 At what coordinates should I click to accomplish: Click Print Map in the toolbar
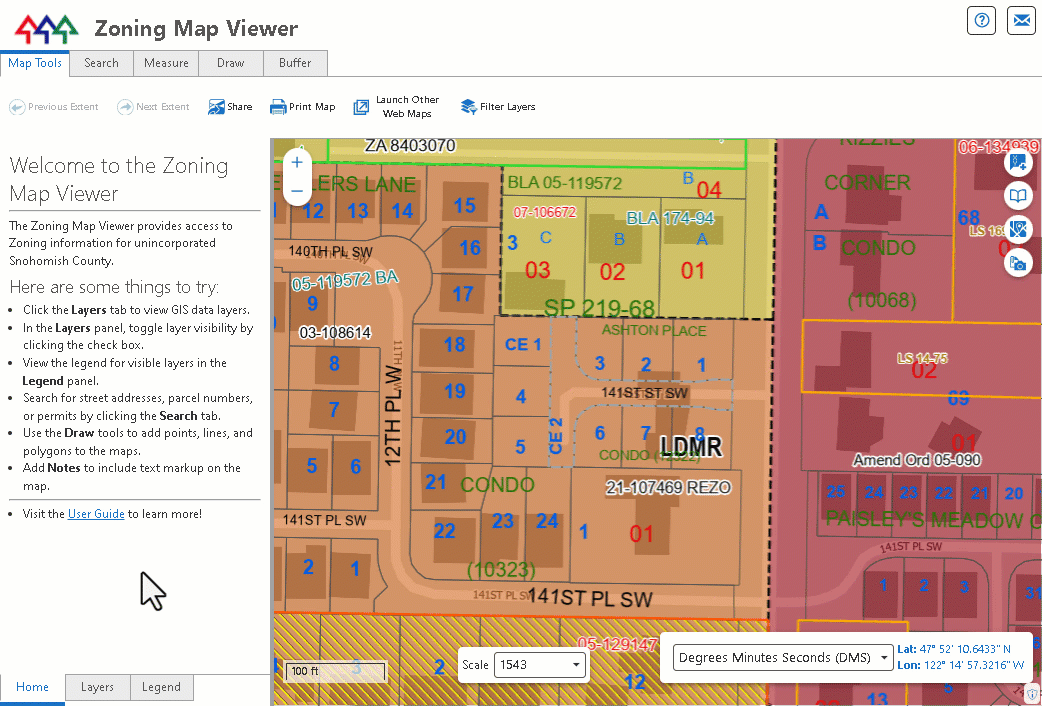(302, 106)
